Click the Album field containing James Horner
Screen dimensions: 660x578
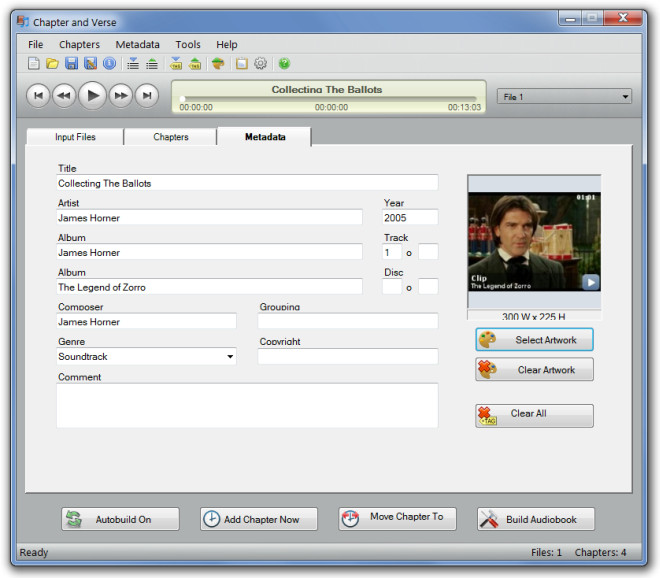click(209, 253)
